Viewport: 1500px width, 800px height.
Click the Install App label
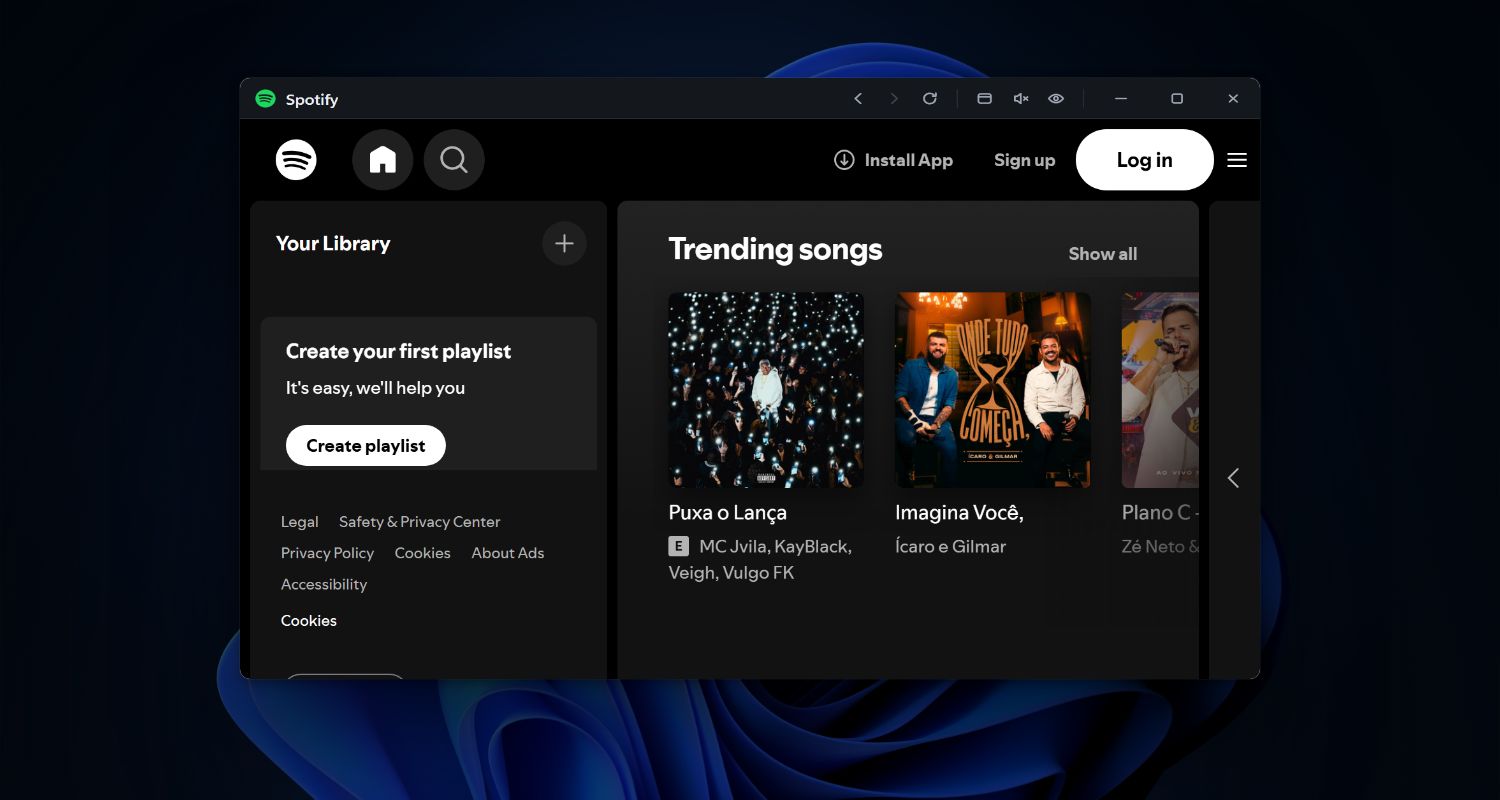pos(908,160)
